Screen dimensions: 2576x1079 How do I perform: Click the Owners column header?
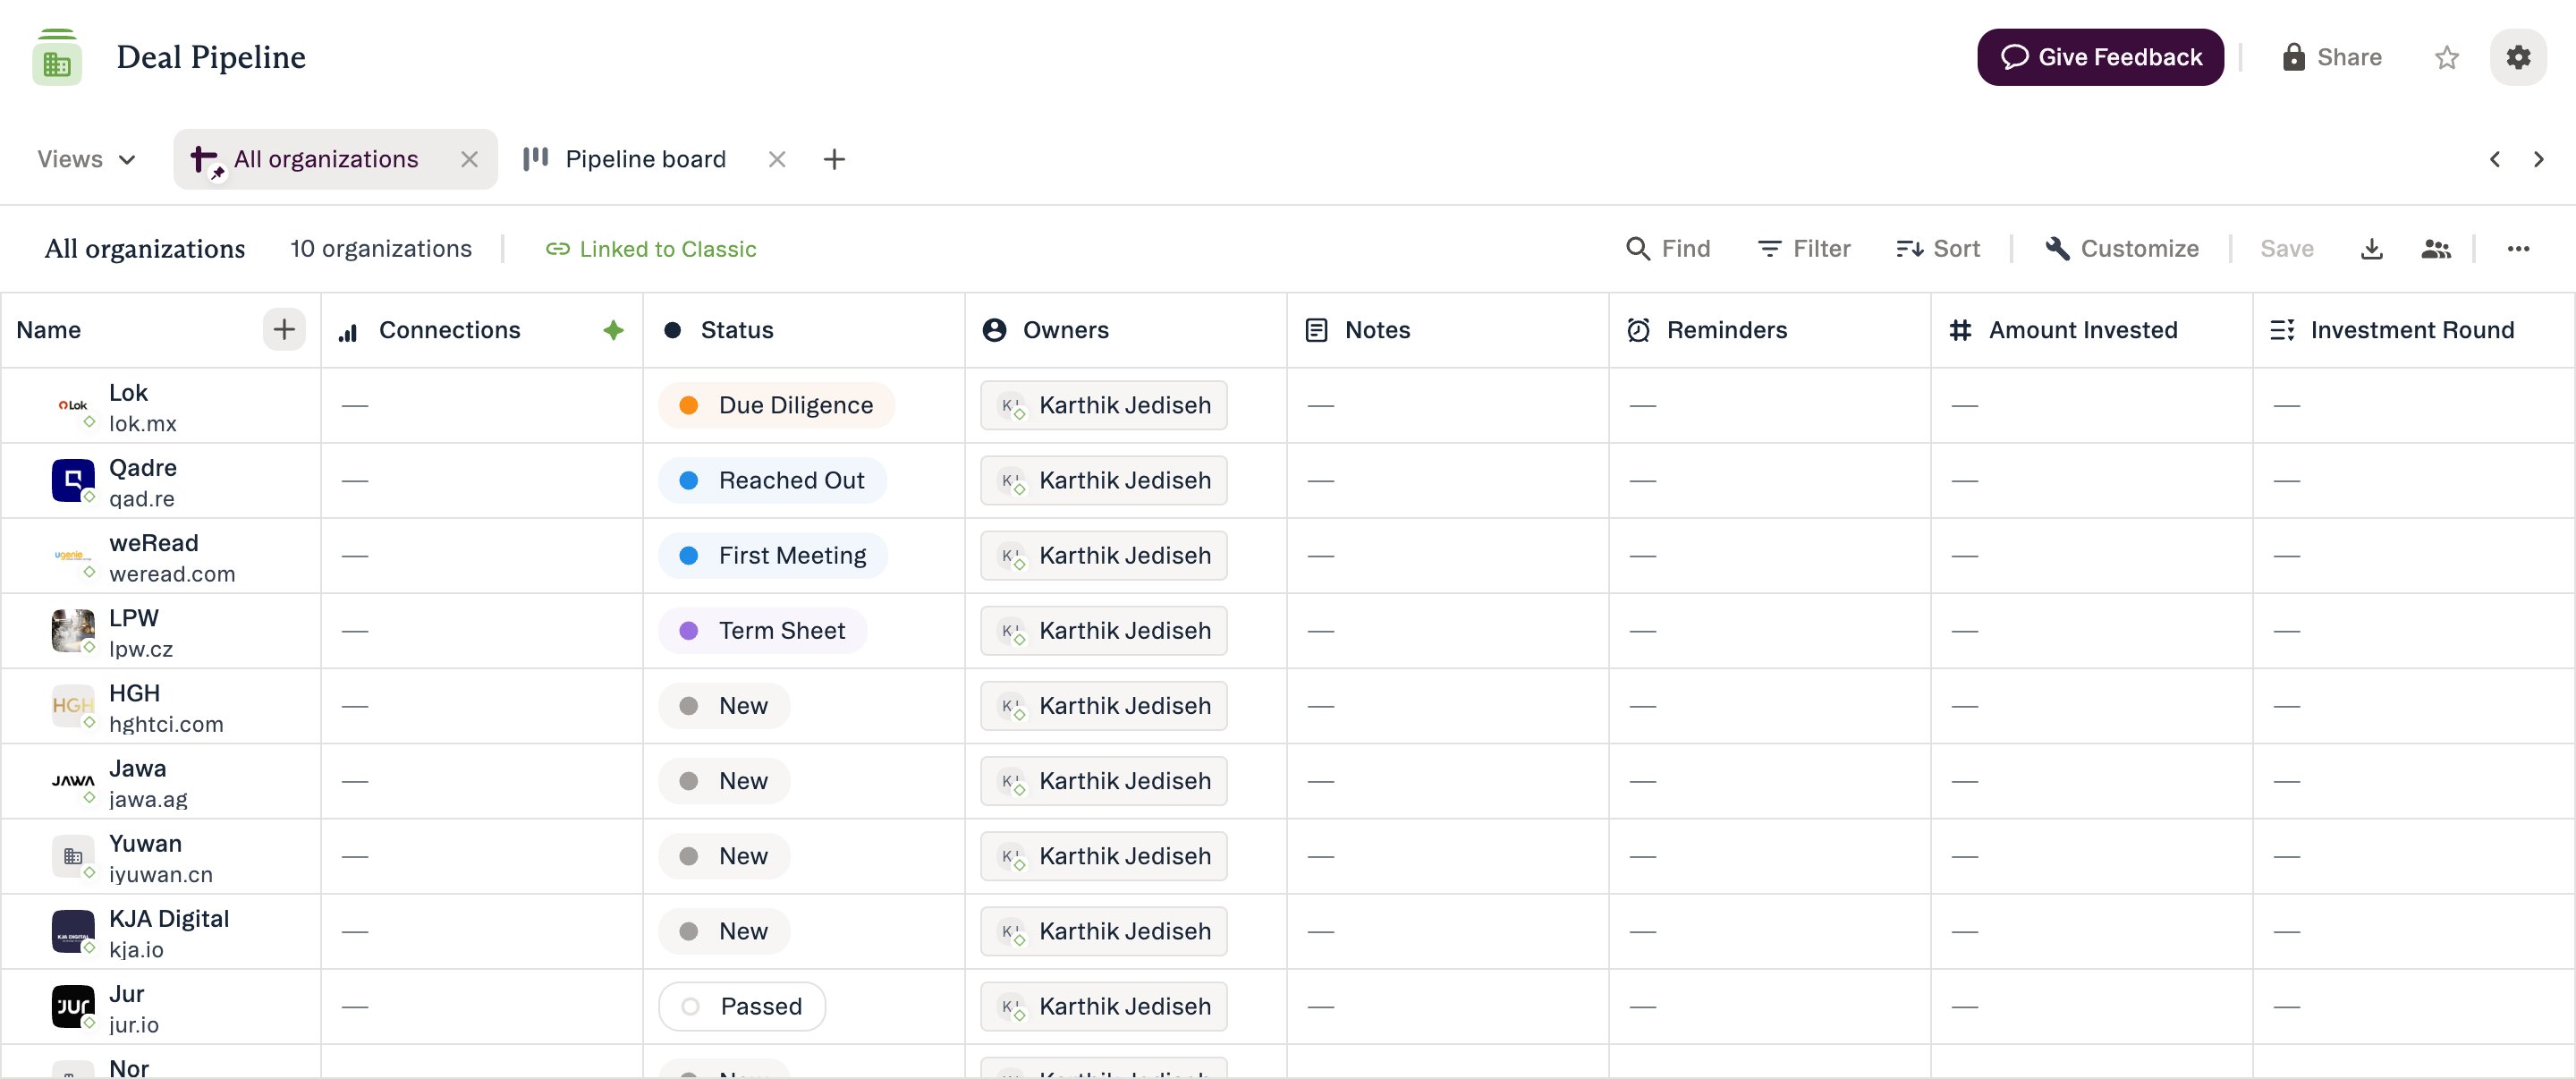pyautogui.click(x=1126, y=330)
